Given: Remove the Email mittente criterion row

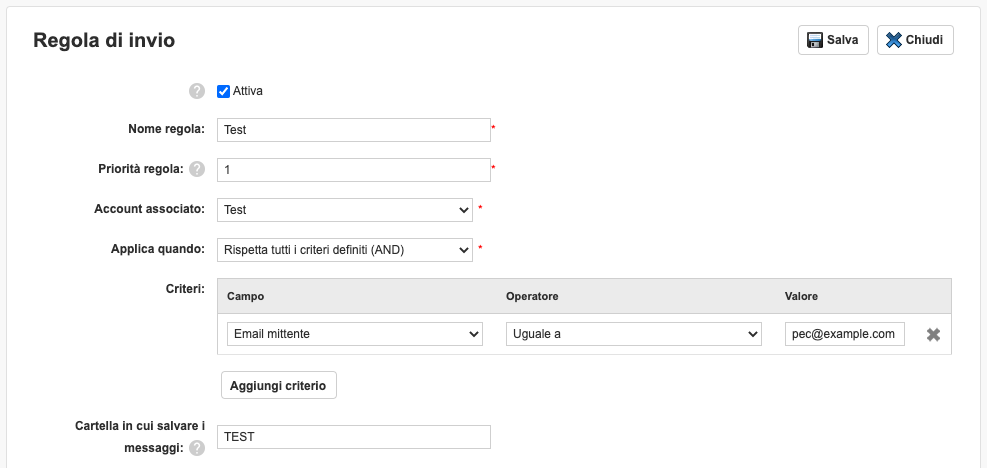Looking at the screenshot, I should click(x=932, y=335).
